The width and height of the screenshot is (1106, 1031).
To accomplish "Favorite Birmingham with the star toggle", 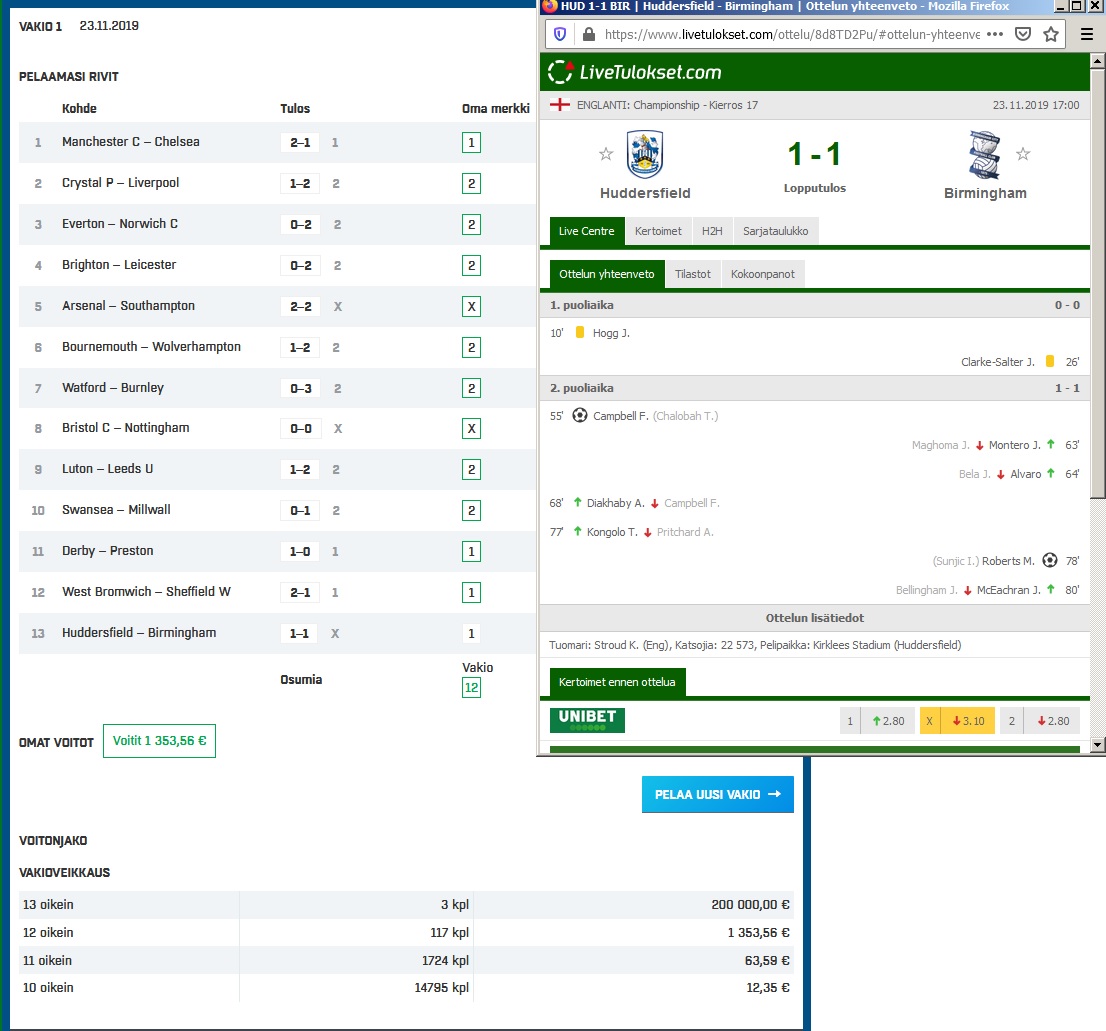I will click(x=1023, y=154).
